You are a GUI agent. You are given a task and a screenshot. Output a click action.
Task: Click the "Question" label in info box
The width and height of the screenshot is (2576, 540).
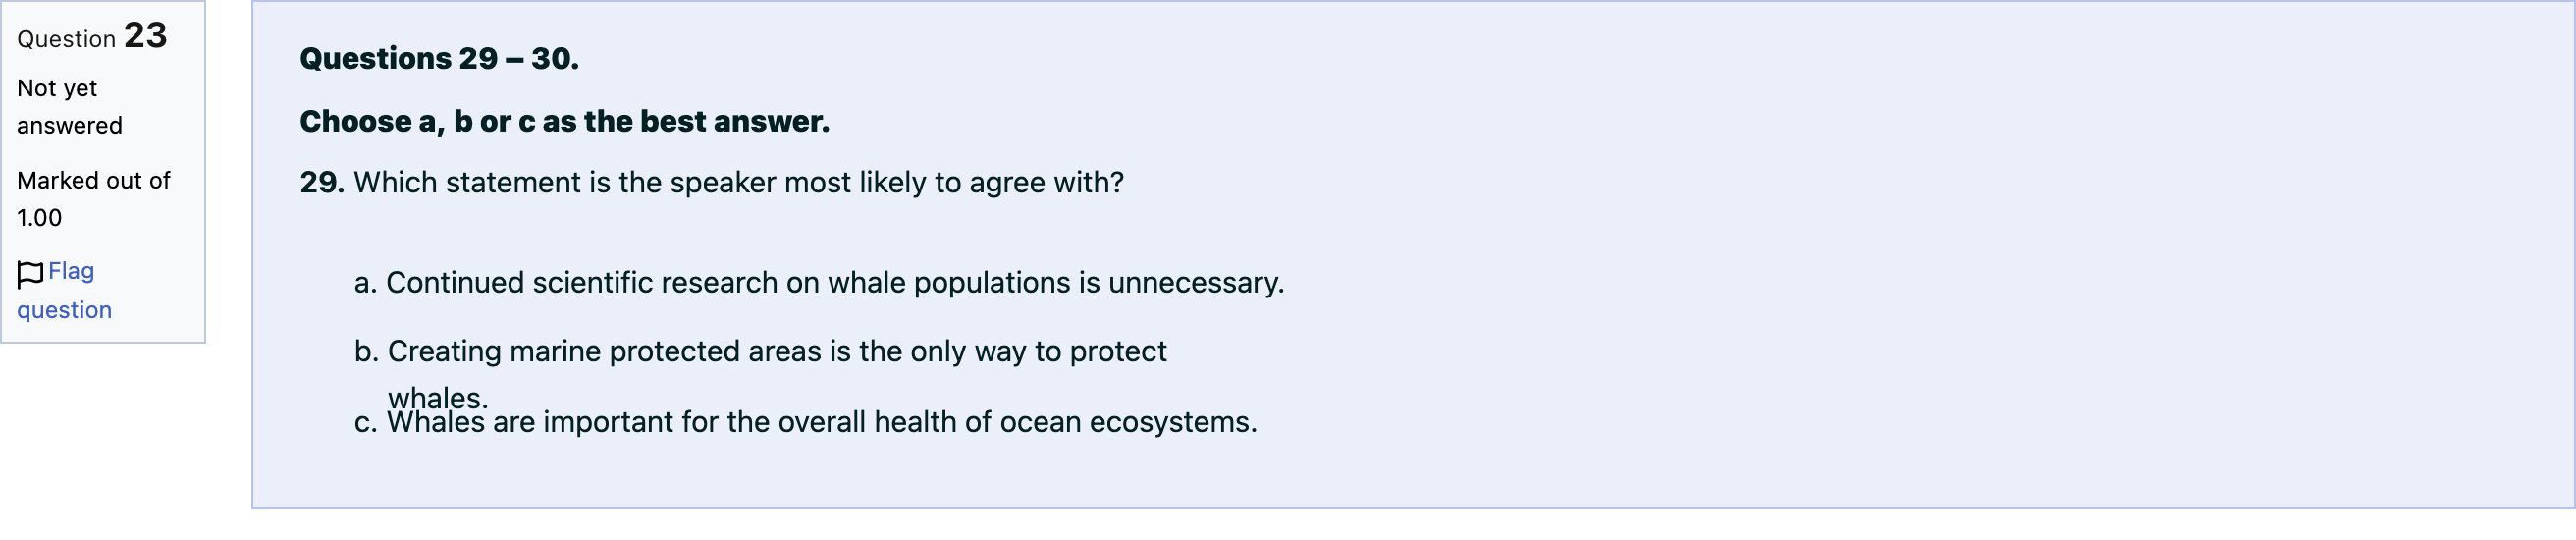point(66,39)
